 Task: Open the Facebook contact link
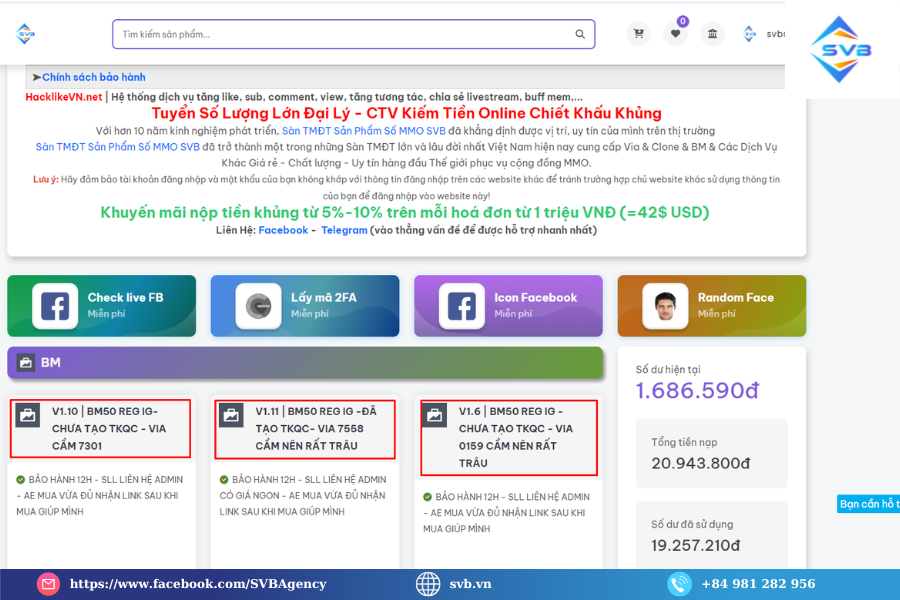coord(283,230)
